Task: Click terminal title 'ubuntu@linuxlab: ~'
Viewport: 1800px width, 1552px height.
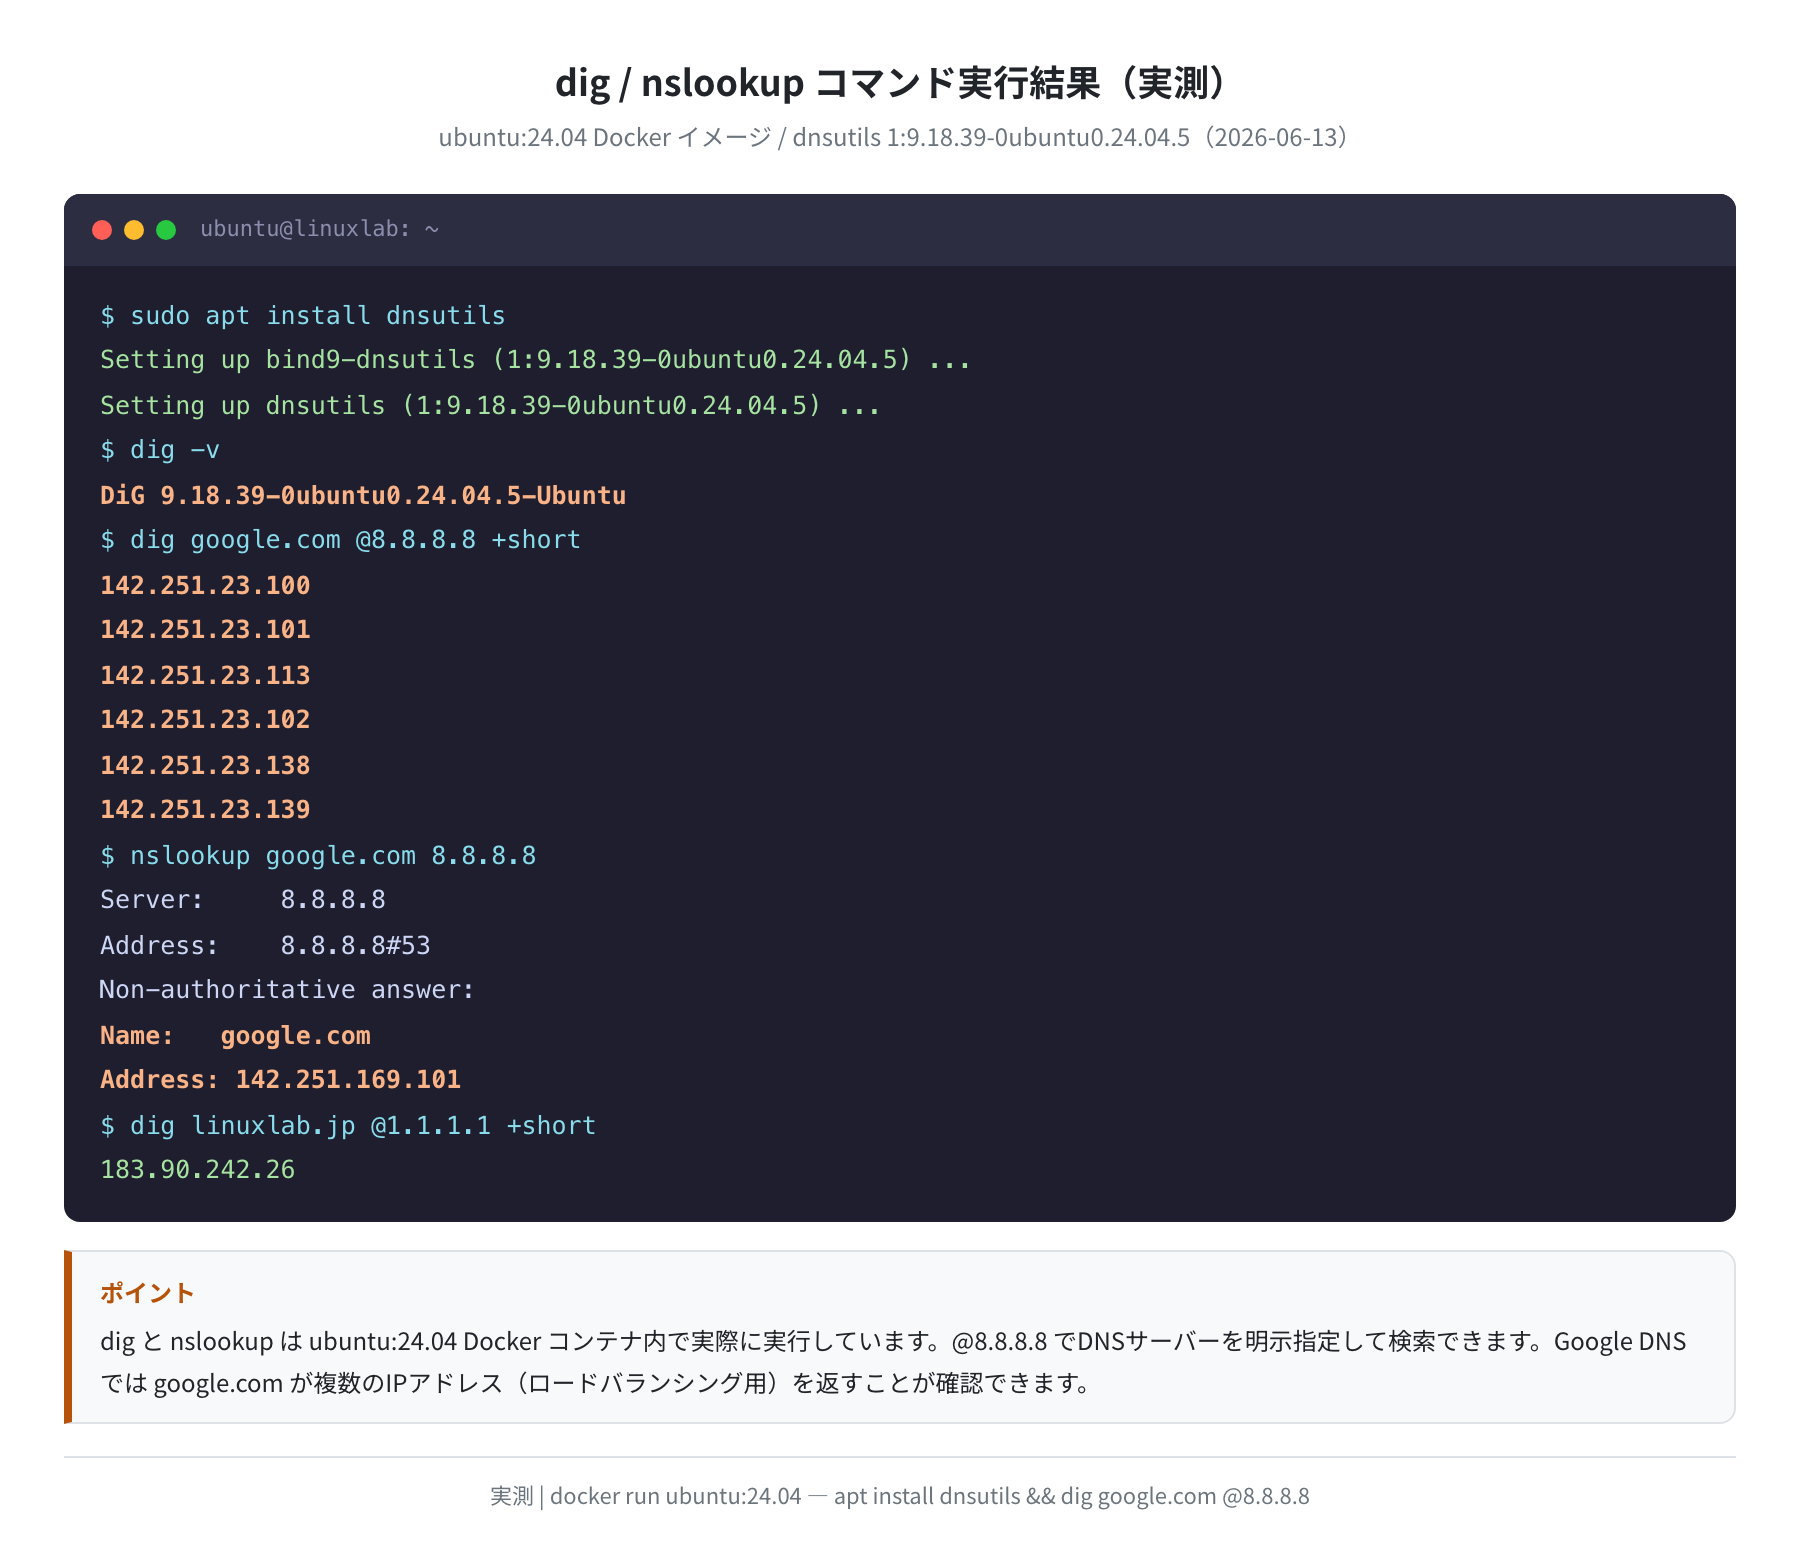Action: tap(320, 229)
